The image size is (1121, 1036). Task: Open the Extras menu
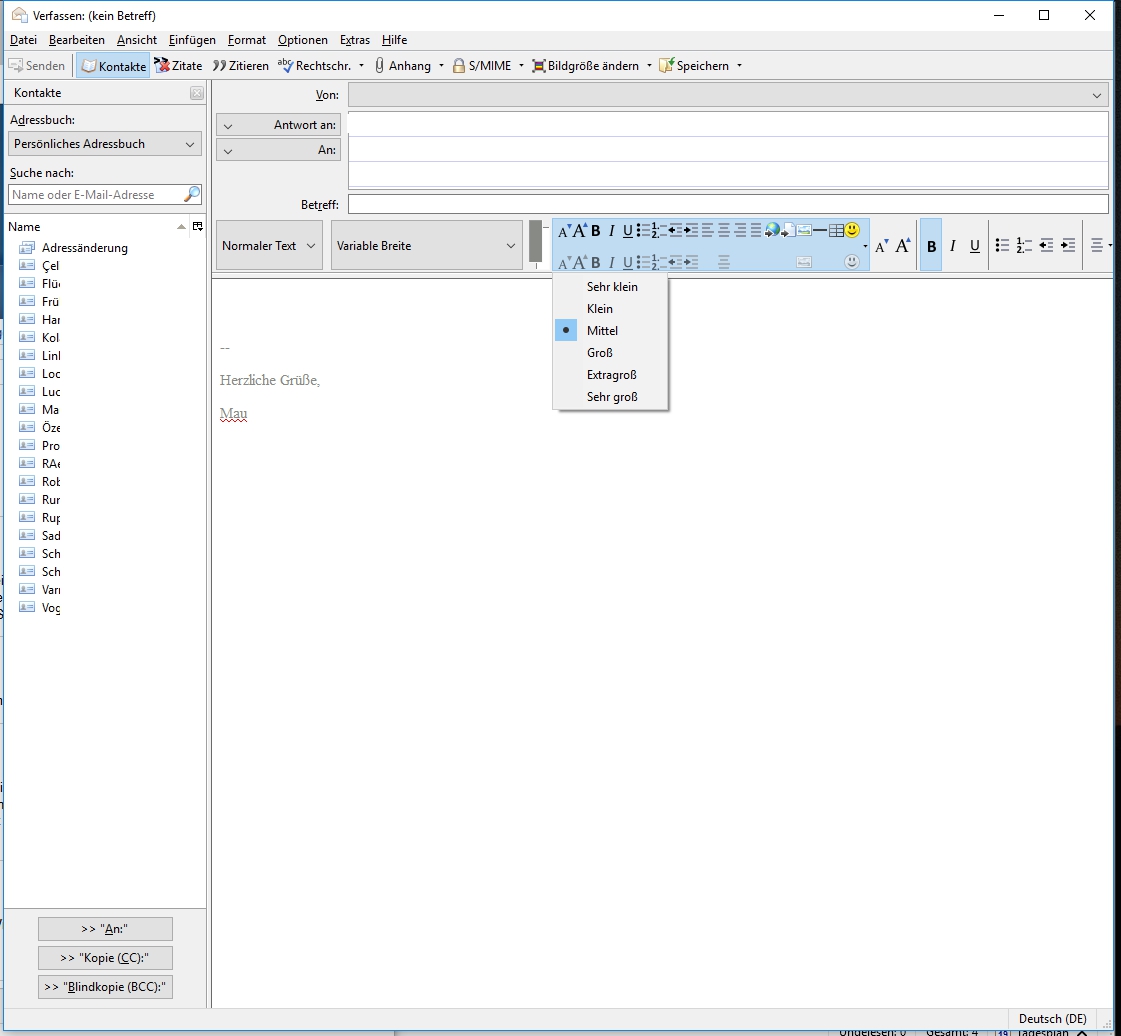354,40
